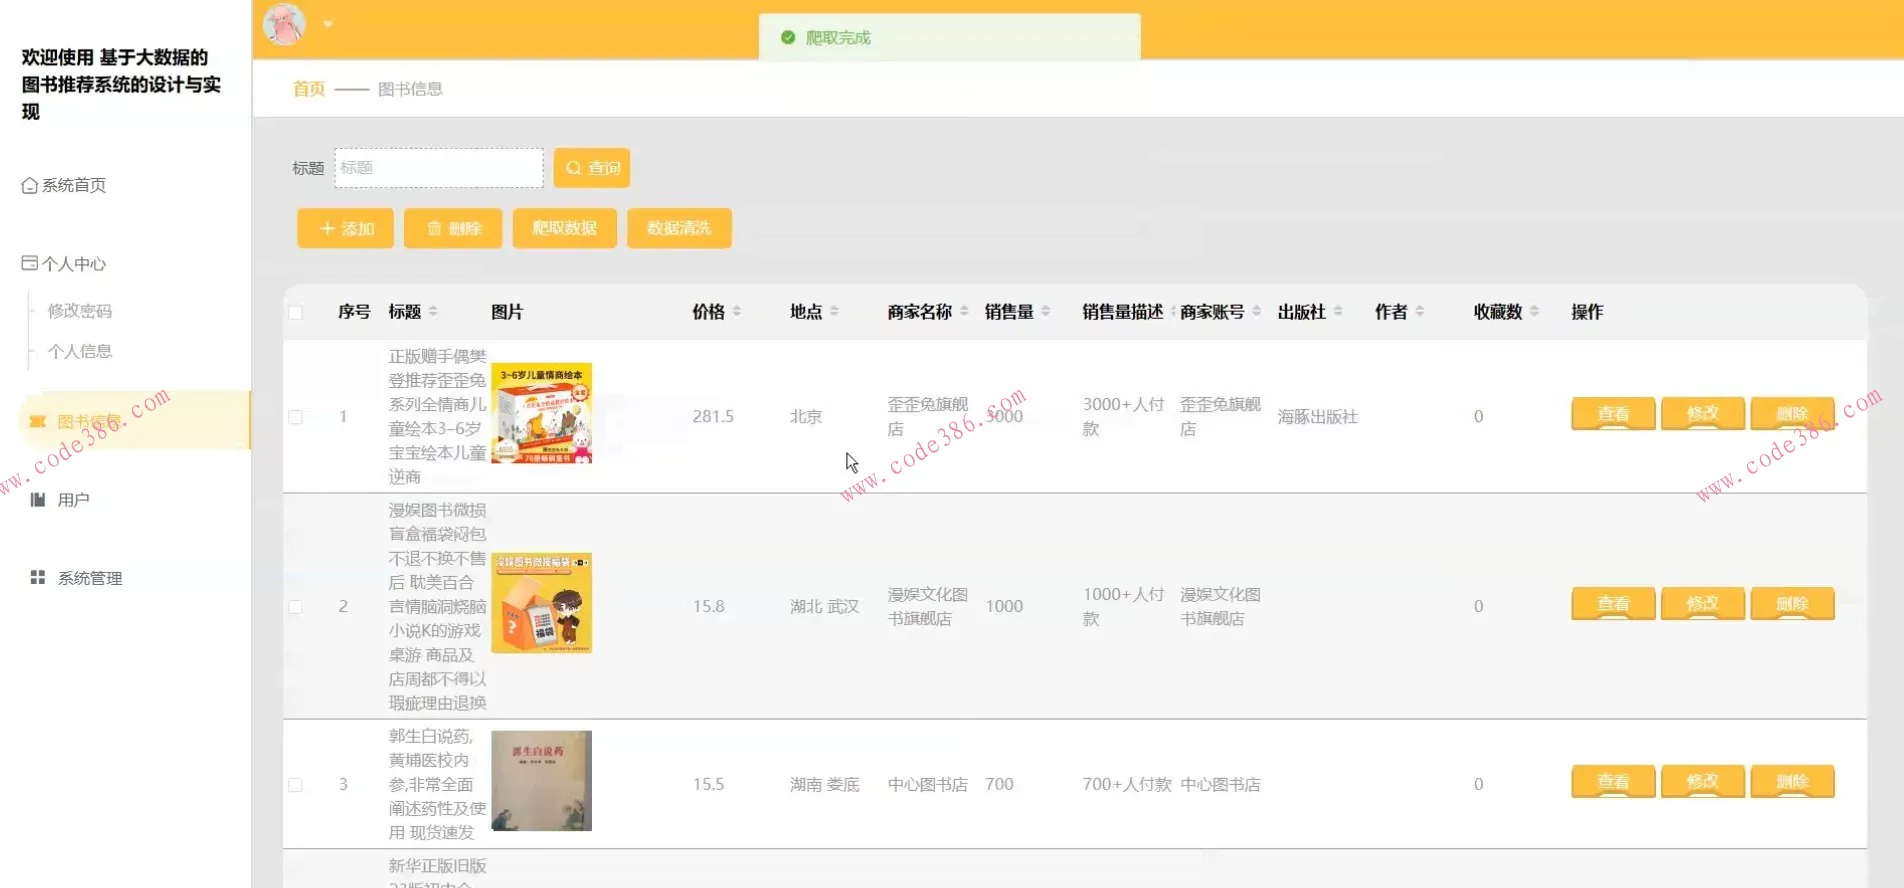Click the 删除 batch delete toolbar button
Viewport: 1904px width, 888px height.
(453, 228)
